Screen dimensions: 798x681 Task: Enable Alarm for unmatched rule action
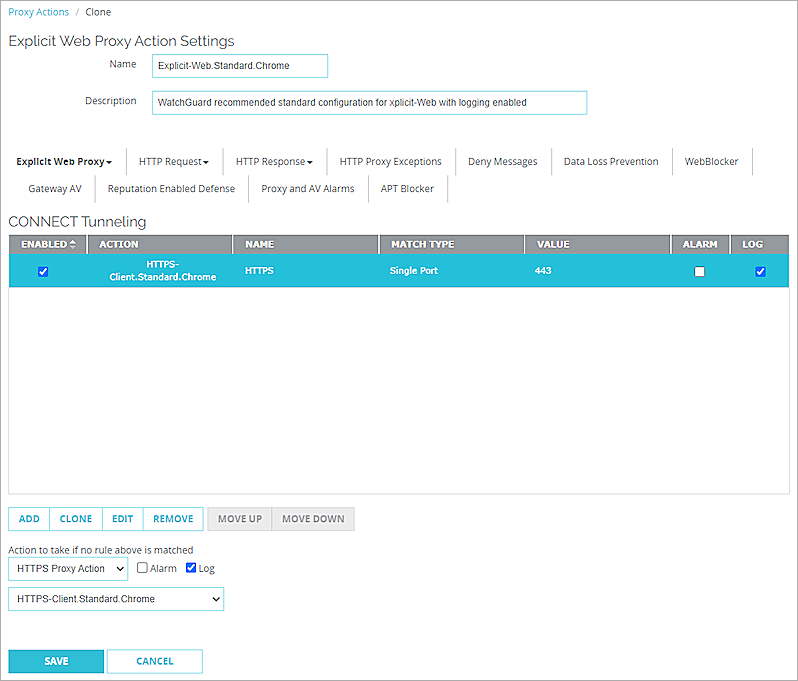(142, 568)
